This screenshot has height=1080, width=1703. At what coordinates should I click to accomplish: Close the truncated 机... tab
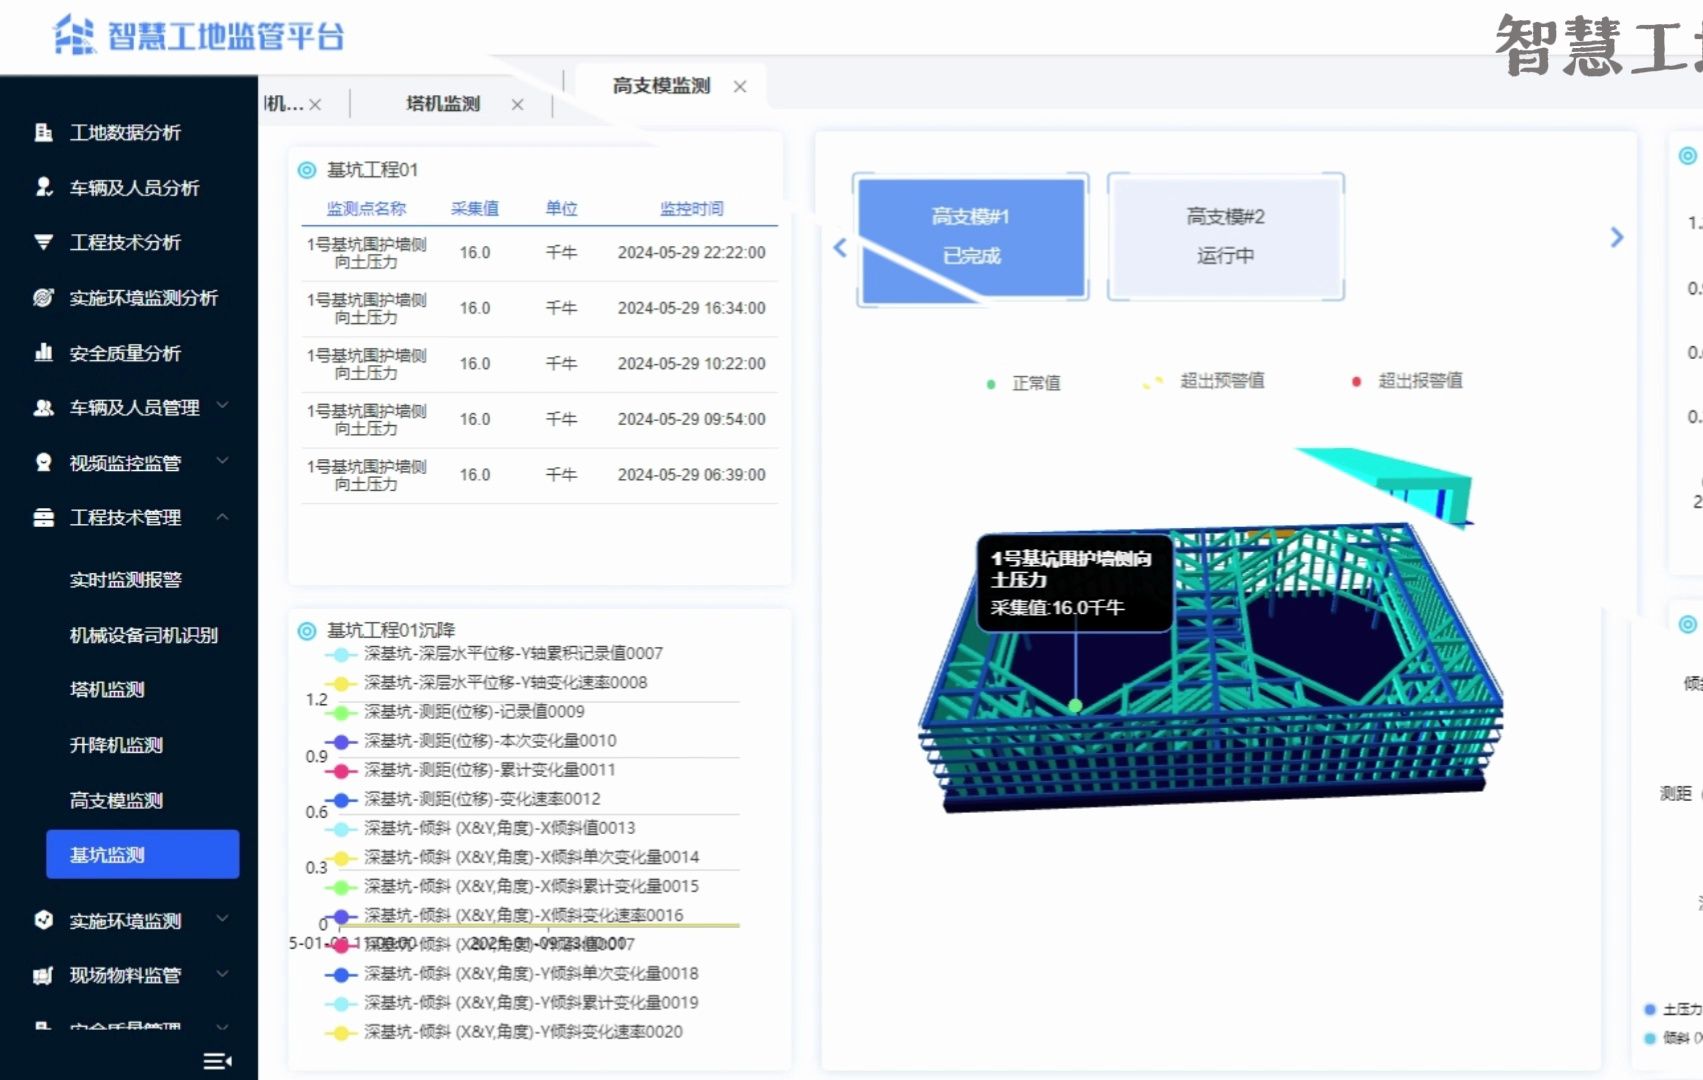(x=315, y=104)
